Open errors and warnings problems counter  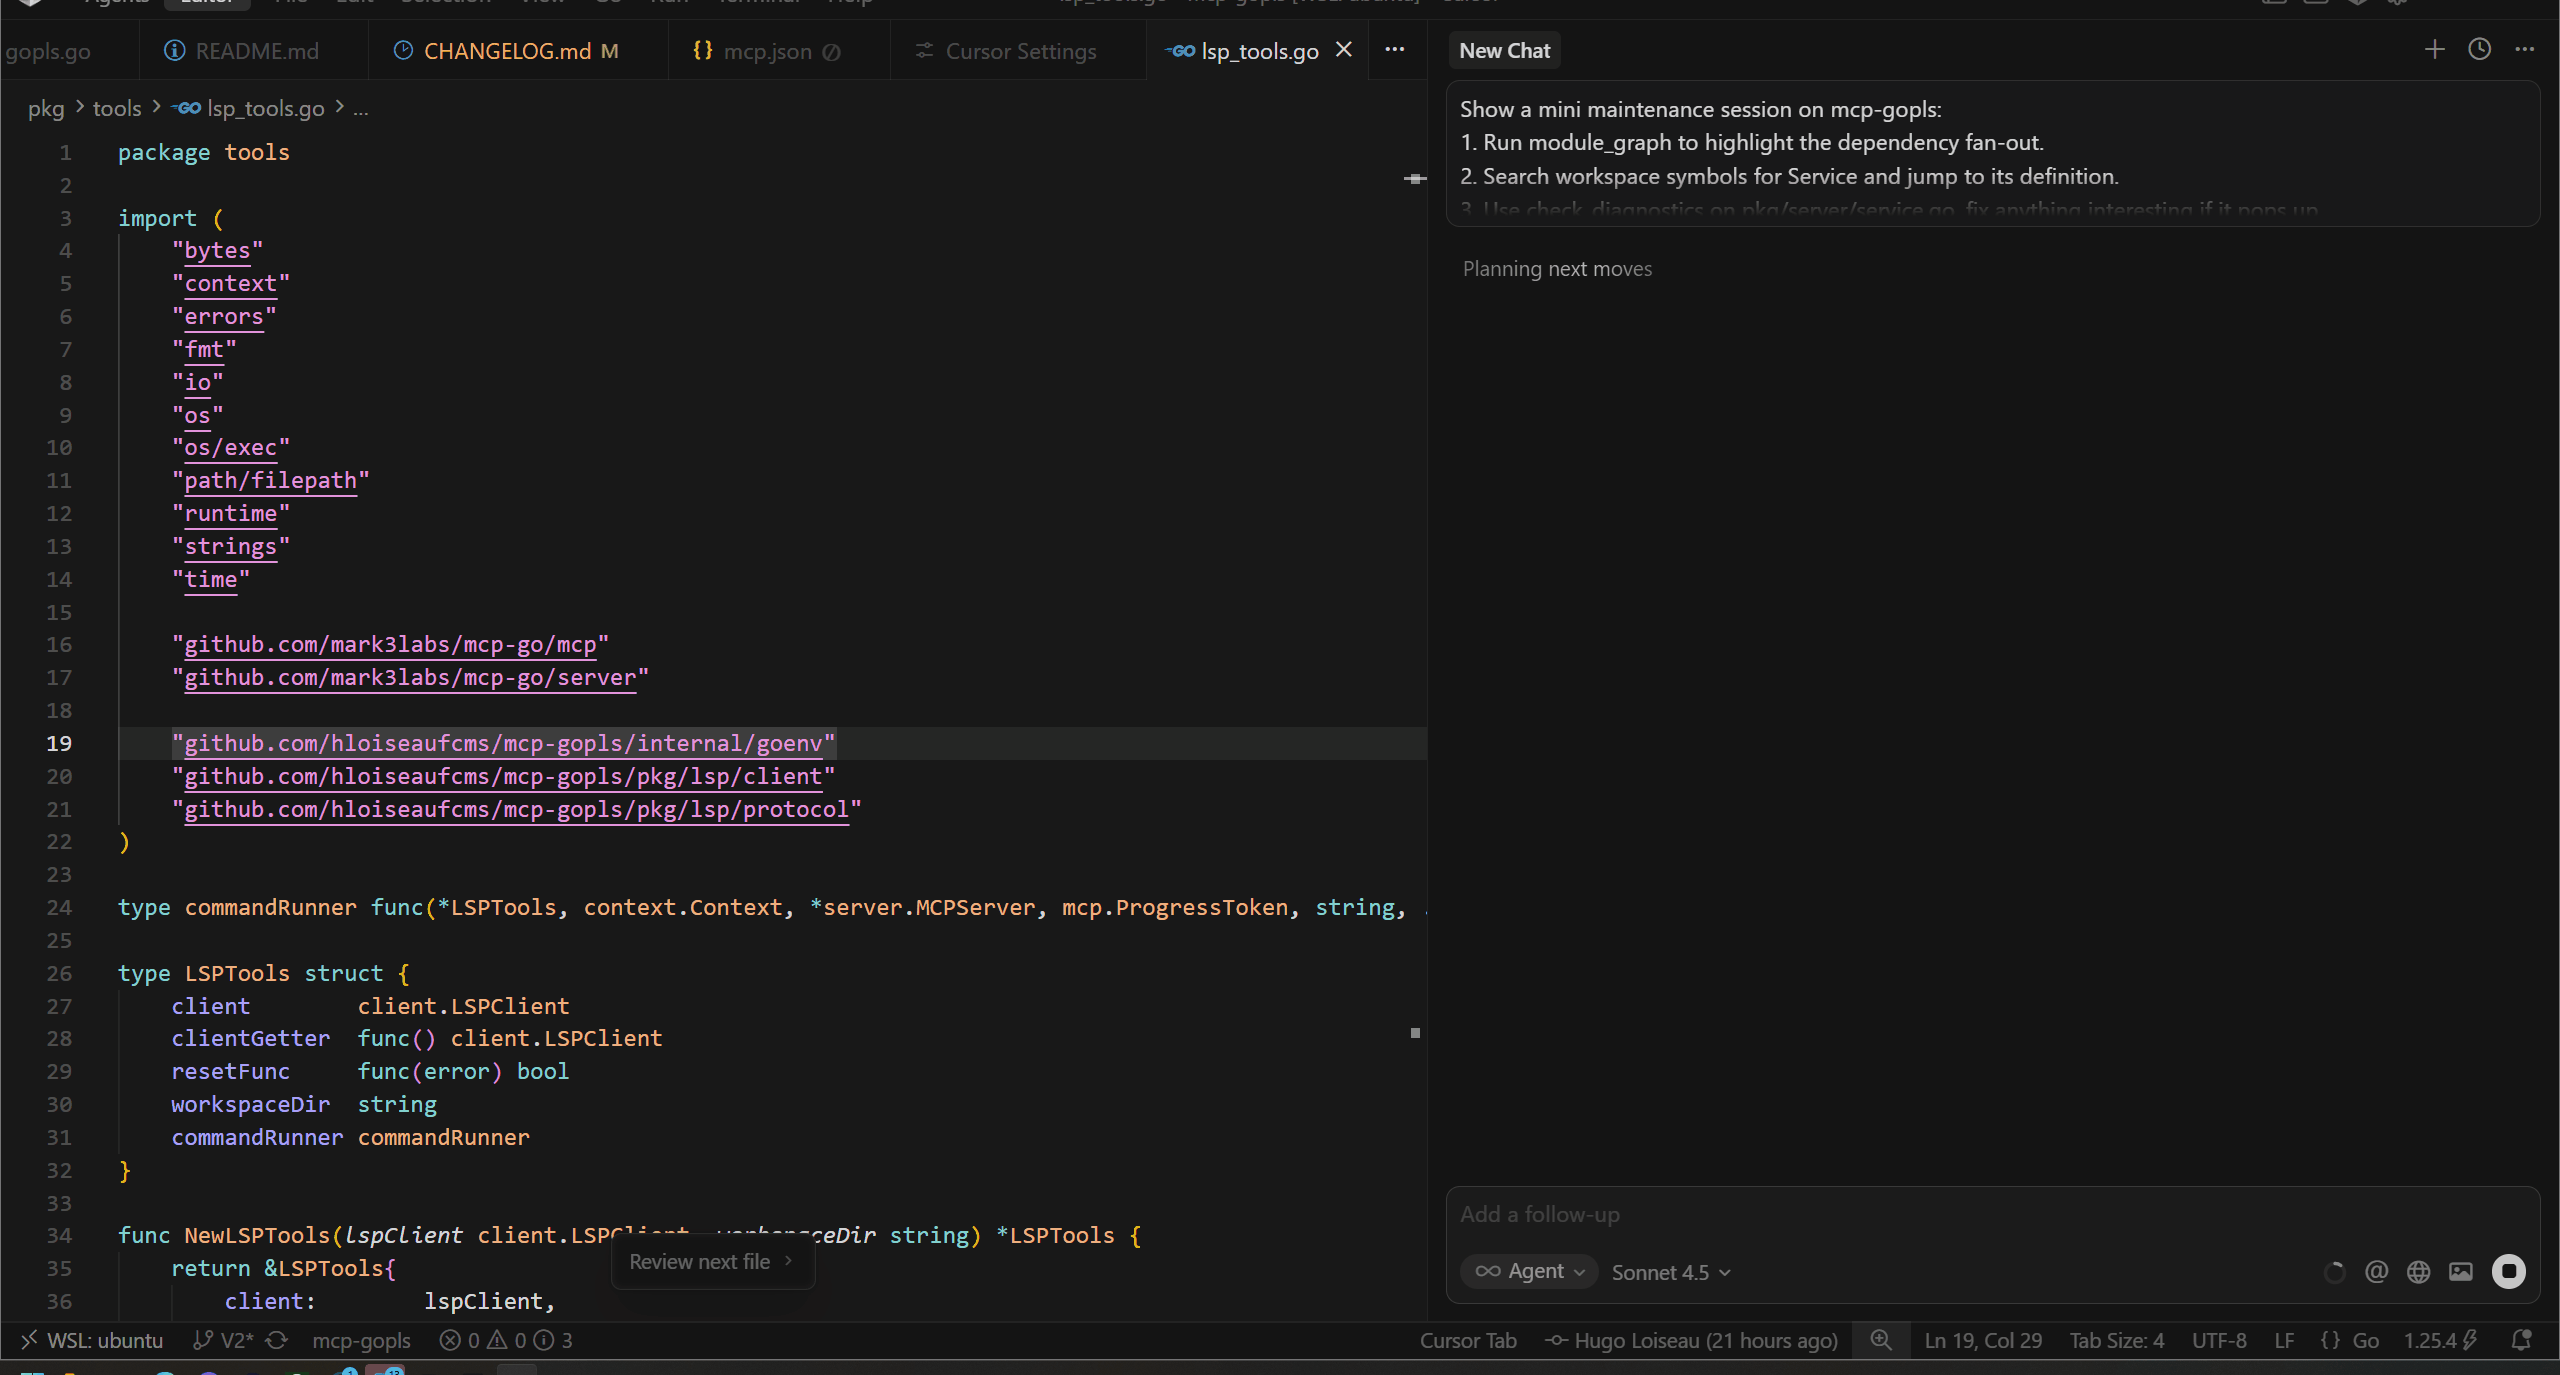[506, 1340]
